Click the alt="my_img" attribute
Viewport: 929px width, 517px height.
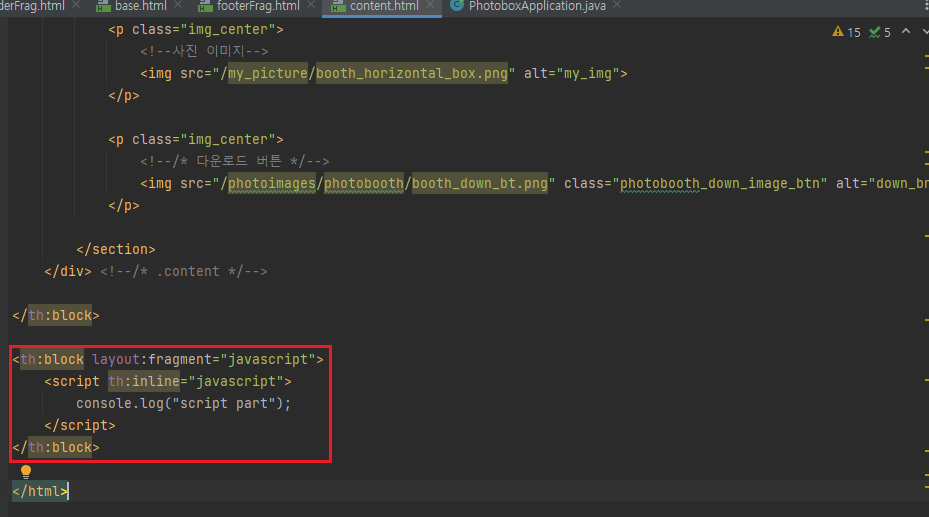571,73
